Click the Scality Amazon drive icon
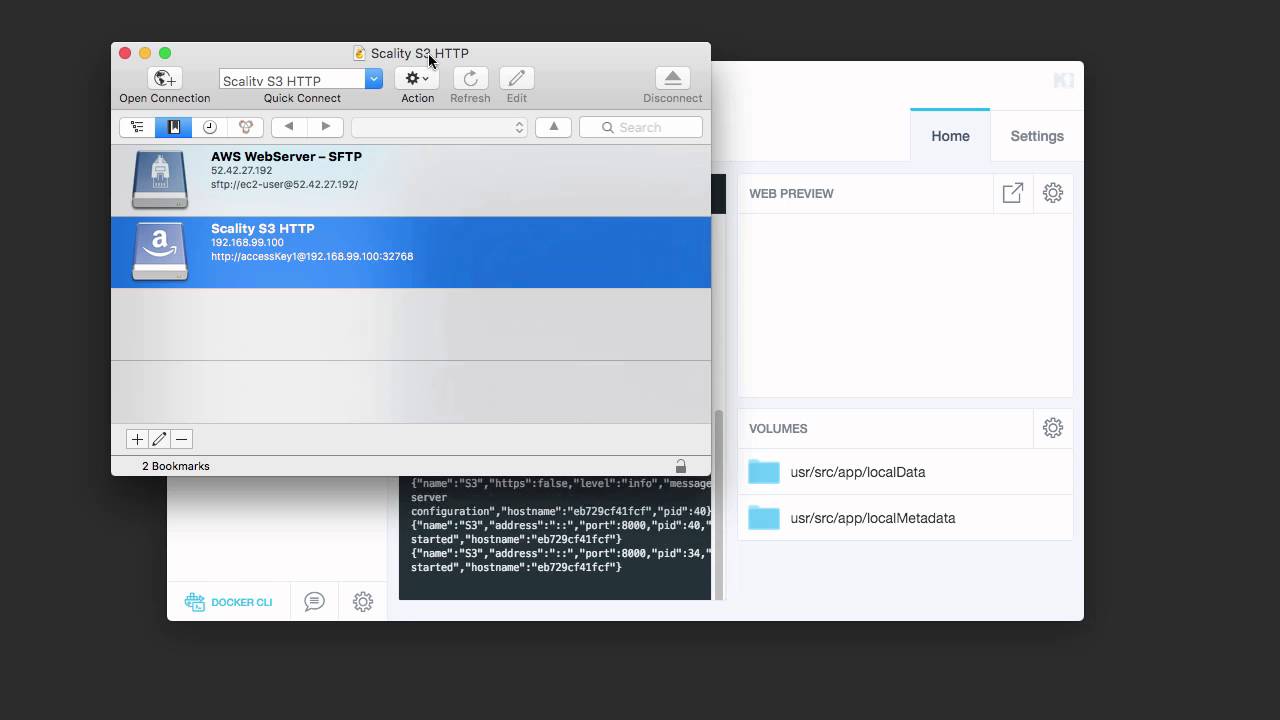 click(160, 252)
